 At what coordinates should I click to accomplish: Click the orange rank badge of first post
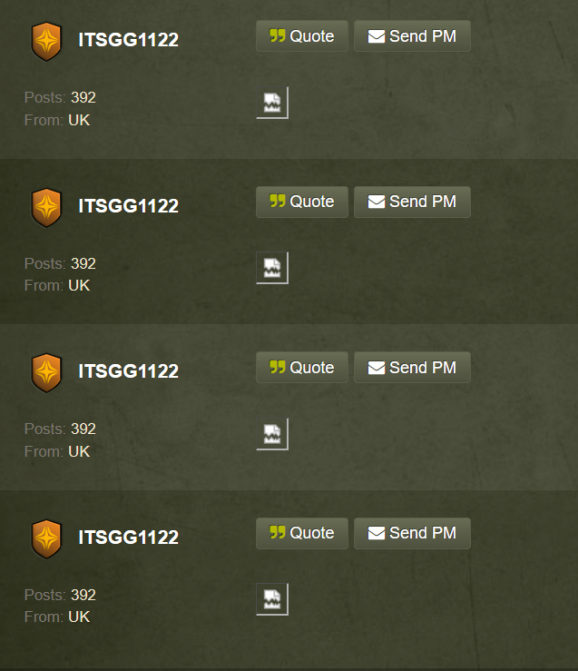coord(46,42)
